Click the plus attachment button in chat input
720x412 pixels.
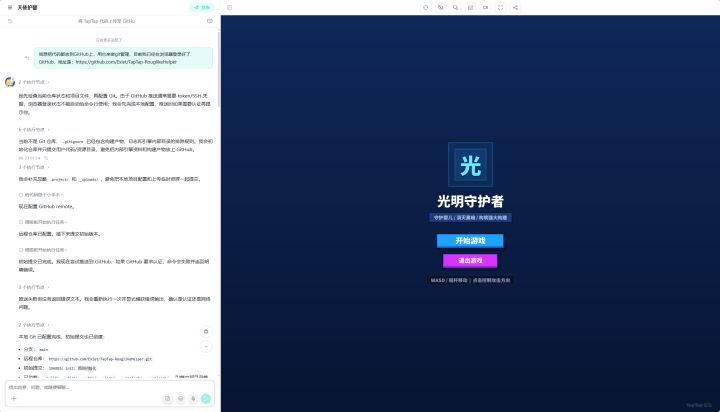tap(14, 399)
